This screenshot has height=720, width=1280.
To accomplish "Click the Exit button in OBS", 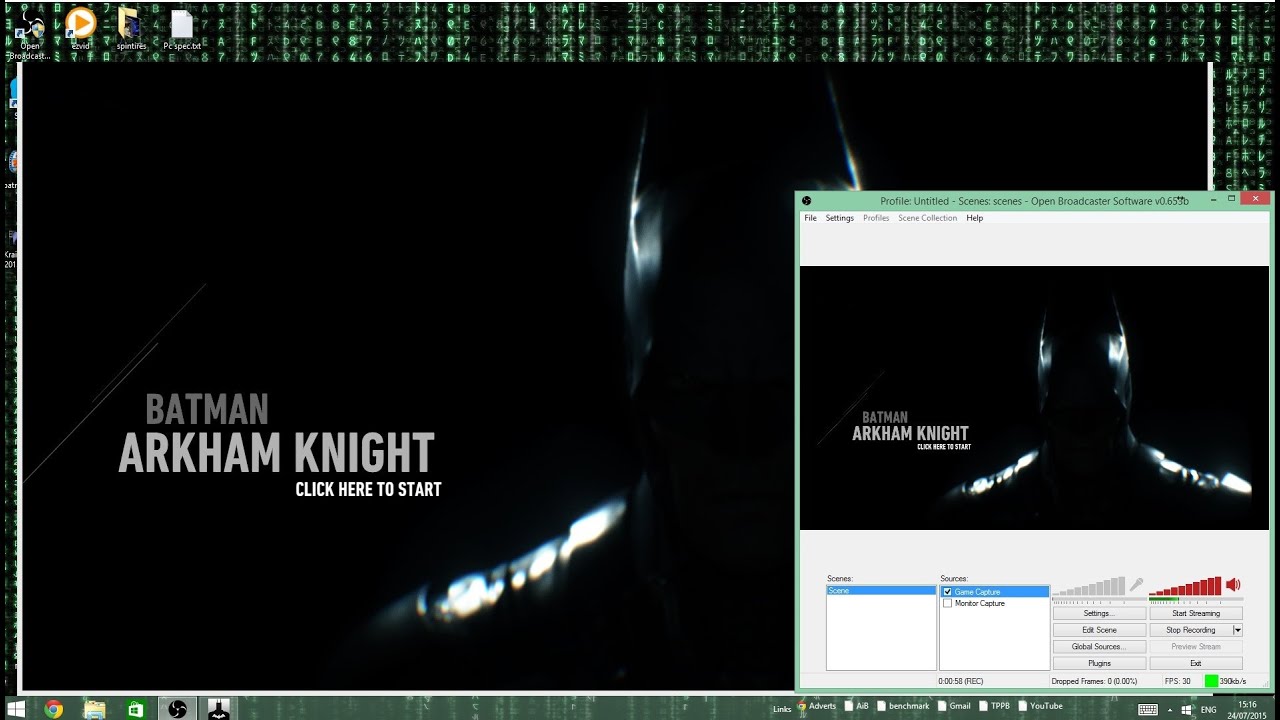I will 1196,663.
